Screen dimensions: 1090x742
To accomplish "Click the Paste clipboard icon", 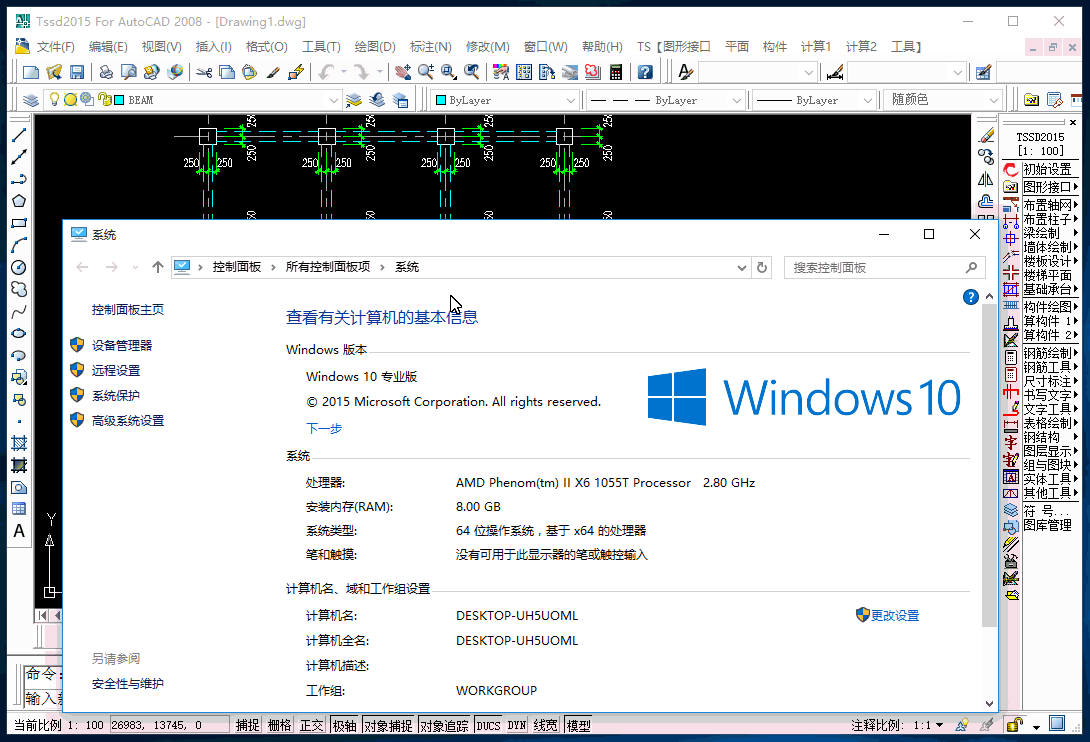I will [250, 72].
